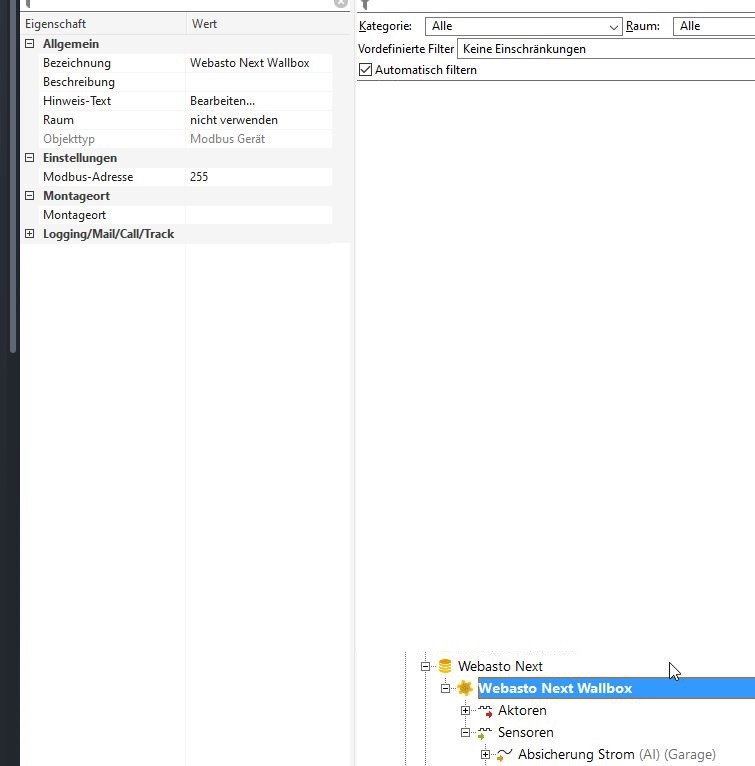Open the Raum dropdown showing Alle

(x=714, y=26)
